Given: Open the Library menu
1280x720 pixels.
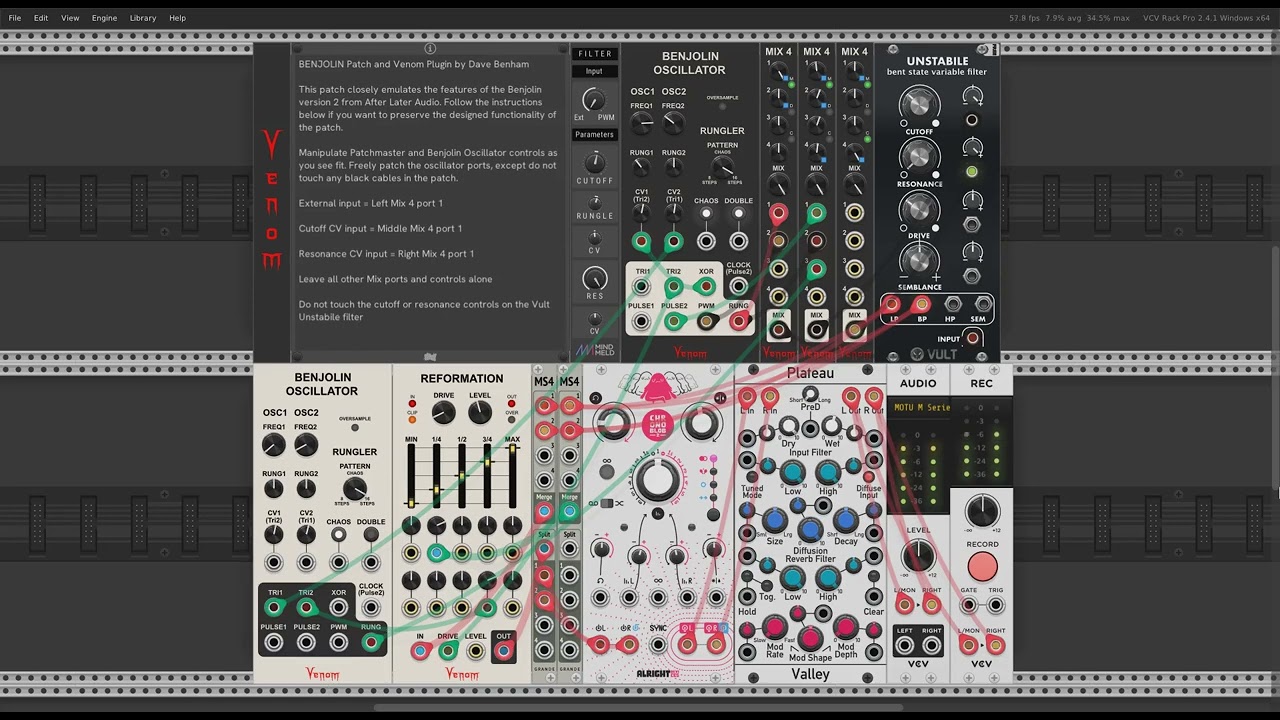Looking at the screenshot, I should tap(143, 18).
